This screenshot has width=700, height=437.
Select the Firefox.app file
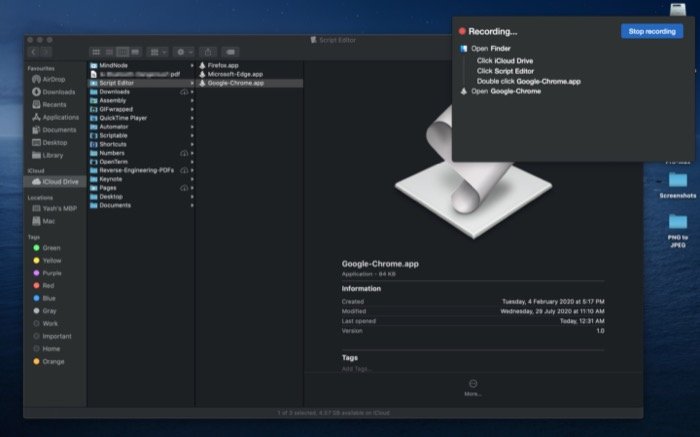point(250,65)
